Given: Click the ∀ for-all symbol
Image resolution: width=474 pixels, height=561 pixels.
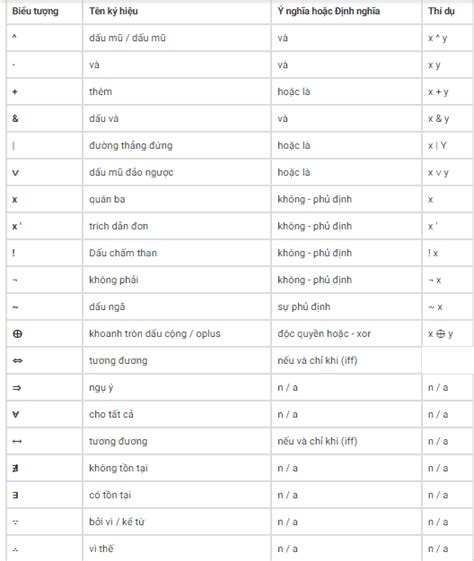Looking at the screenshot, I should click(16, 414).
